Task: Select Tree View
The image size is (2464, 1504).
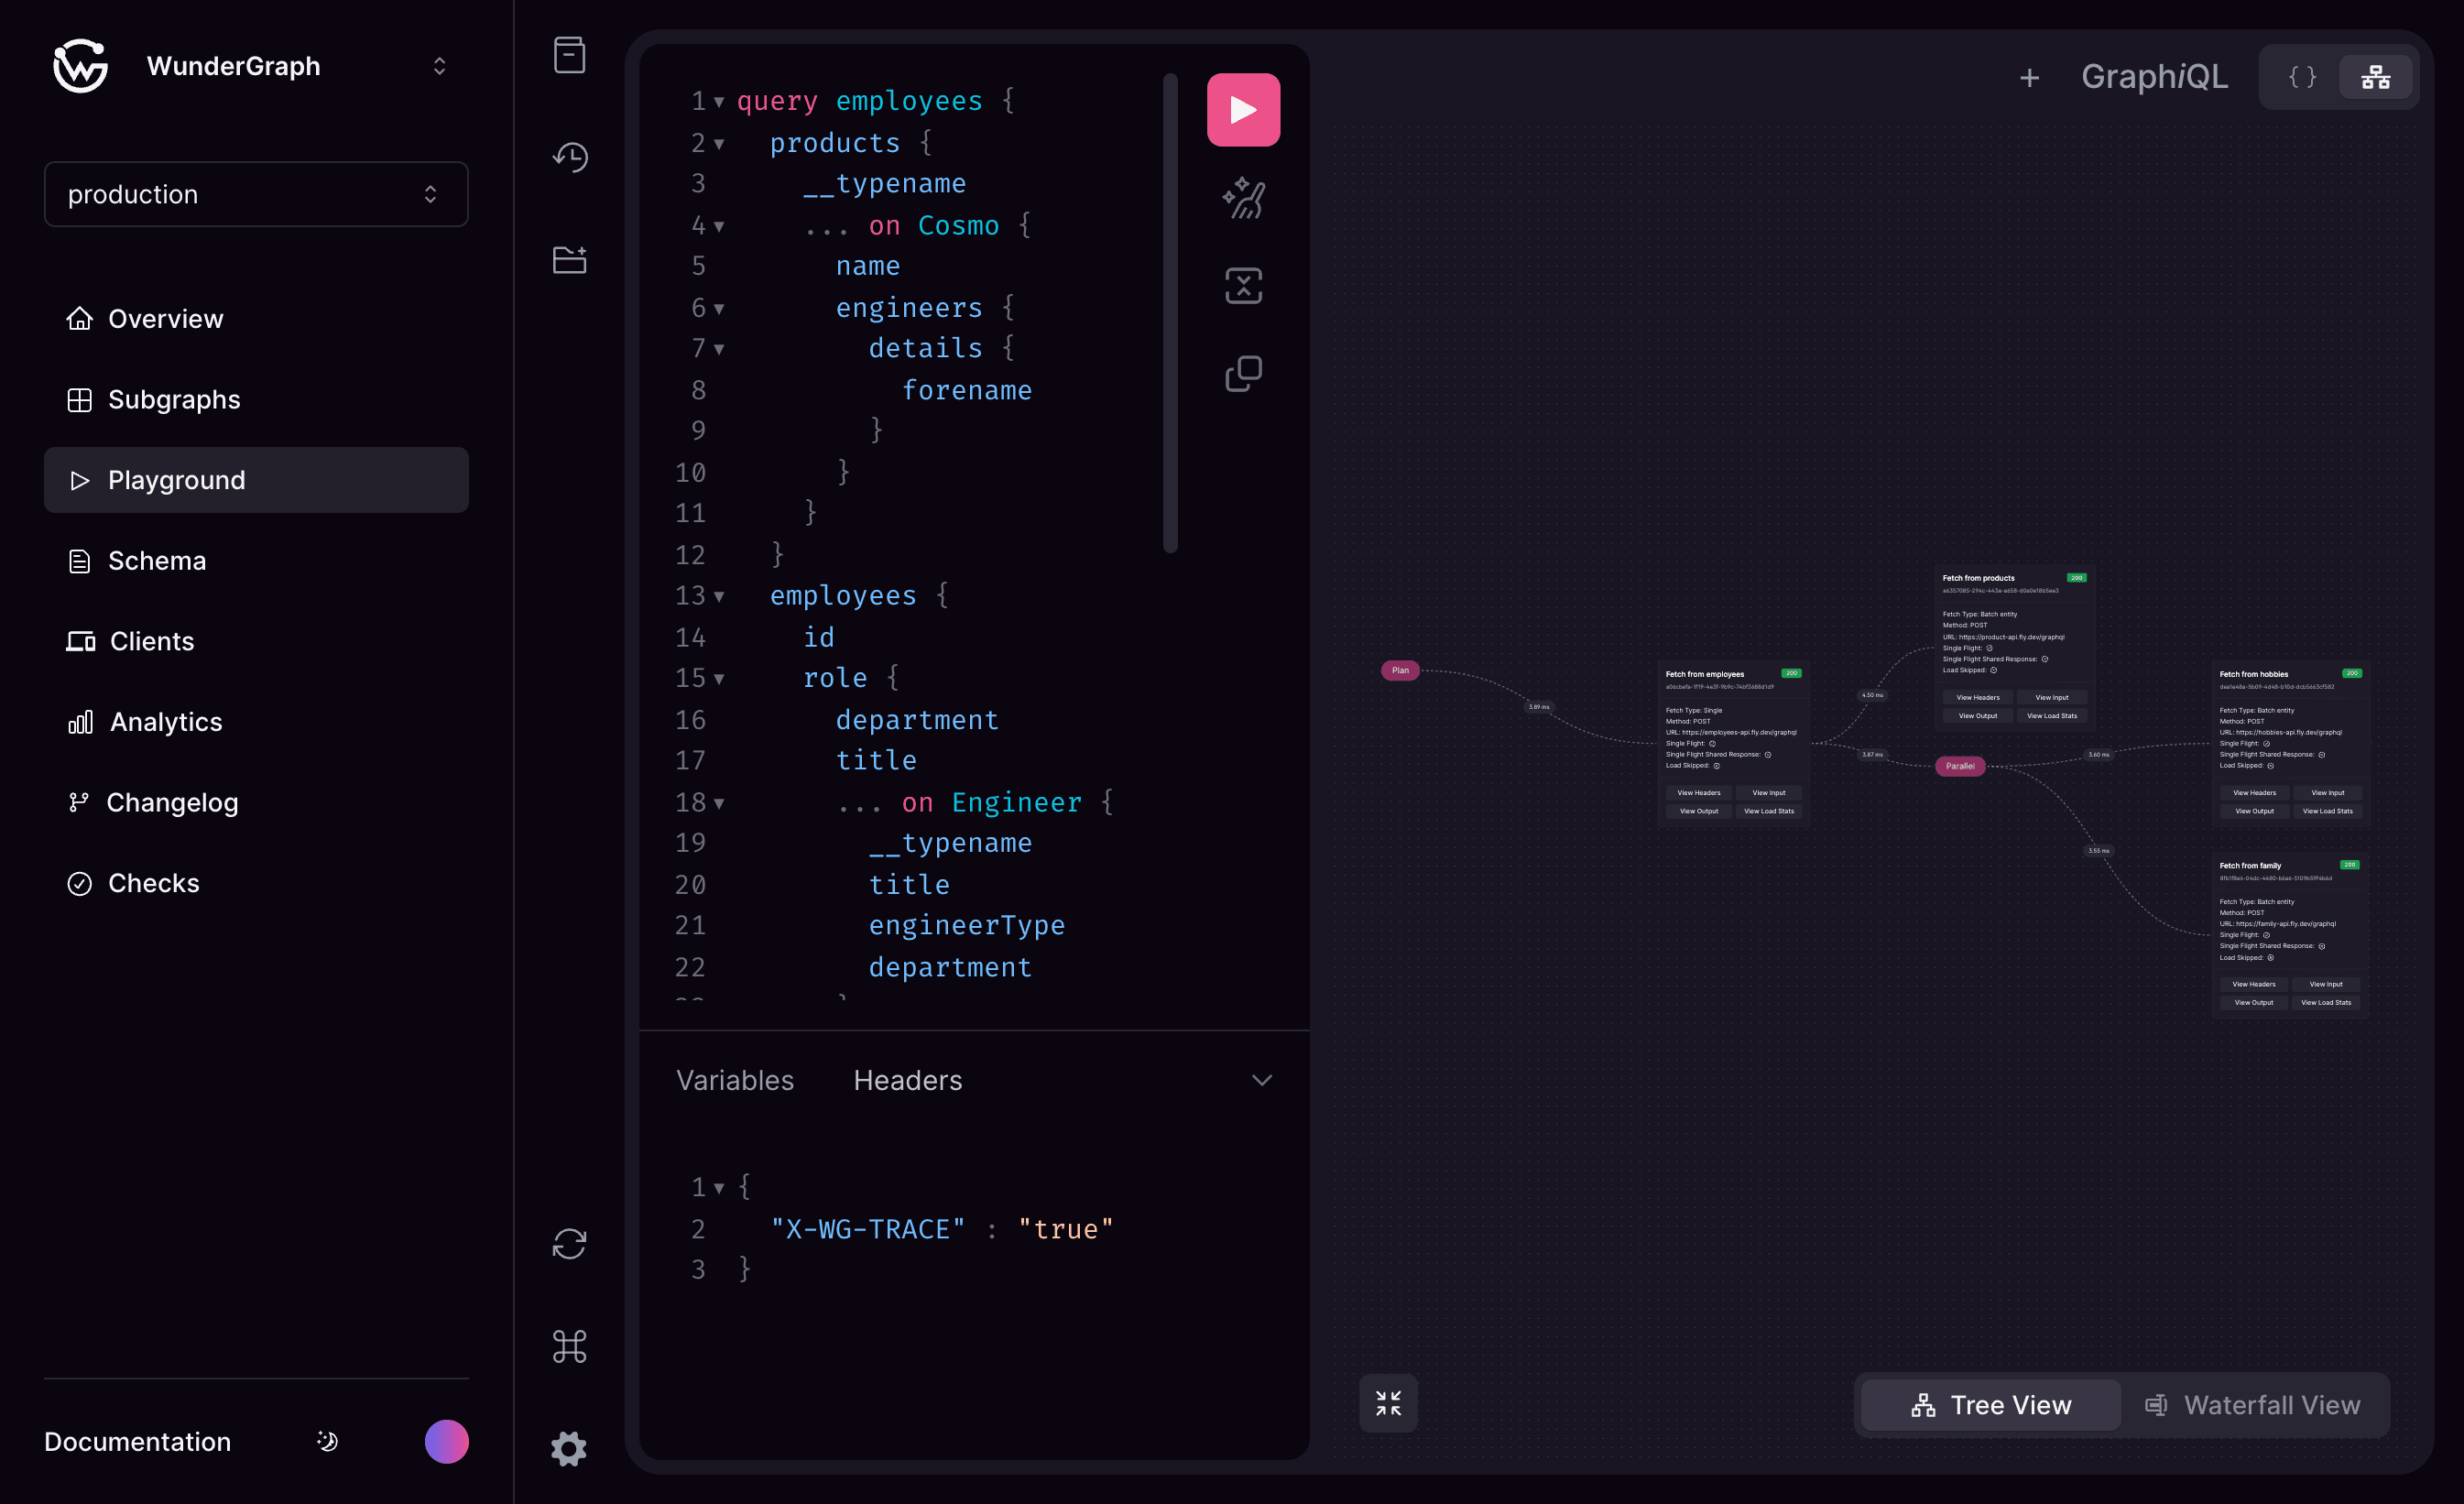Action: [x=1990, y=1405]
